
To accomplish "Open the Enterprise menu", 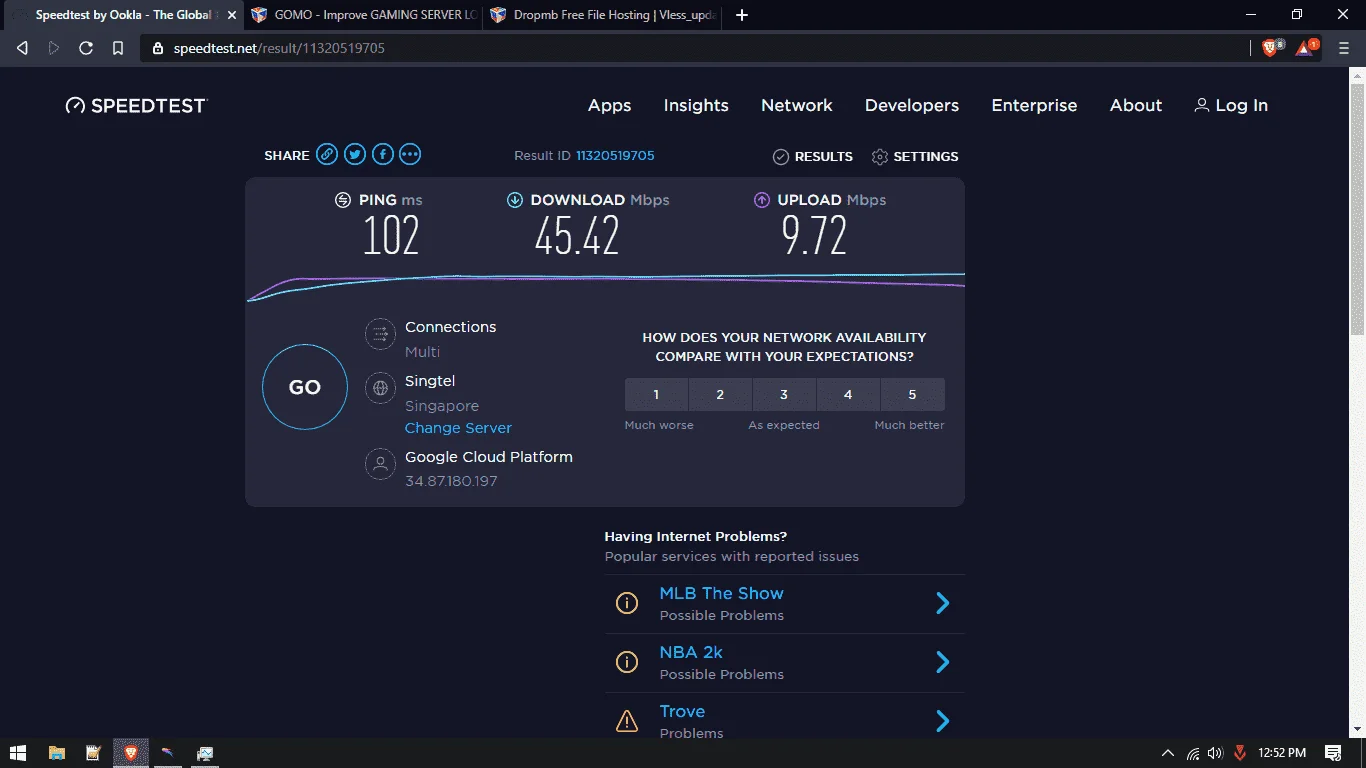I will tap(1034, 105).
